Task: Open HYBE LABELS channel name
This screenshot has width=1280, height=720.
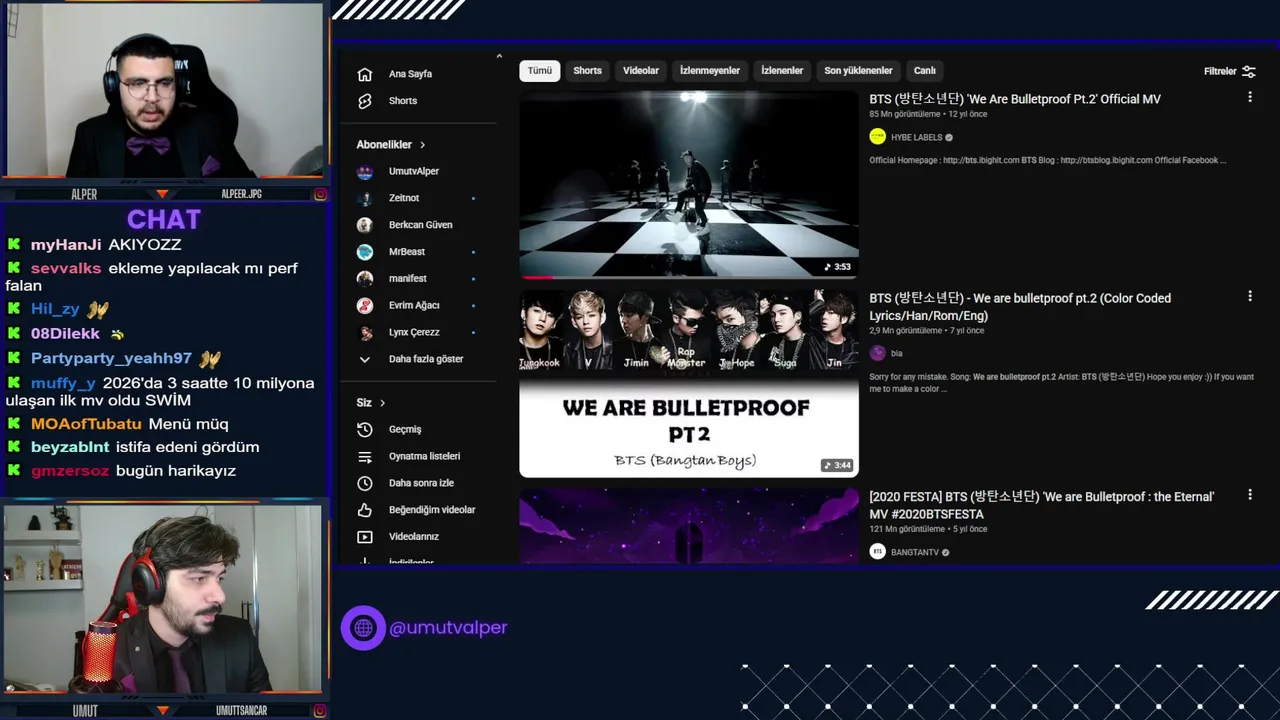Action: (x=916, y=138)
